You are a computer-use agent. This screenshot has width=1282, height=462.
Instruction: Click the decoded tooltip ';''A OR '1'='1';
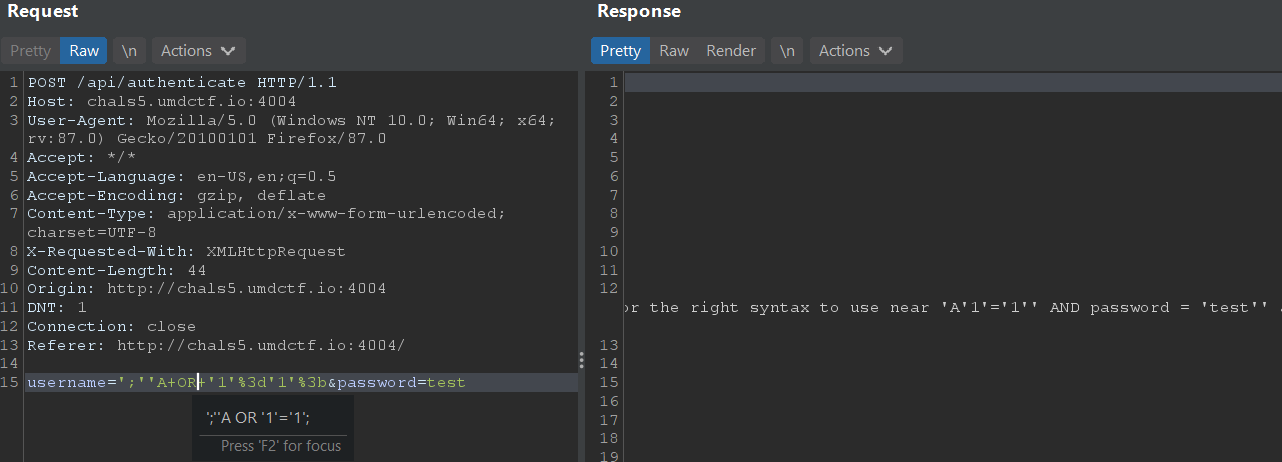click(x=257, y=417)
